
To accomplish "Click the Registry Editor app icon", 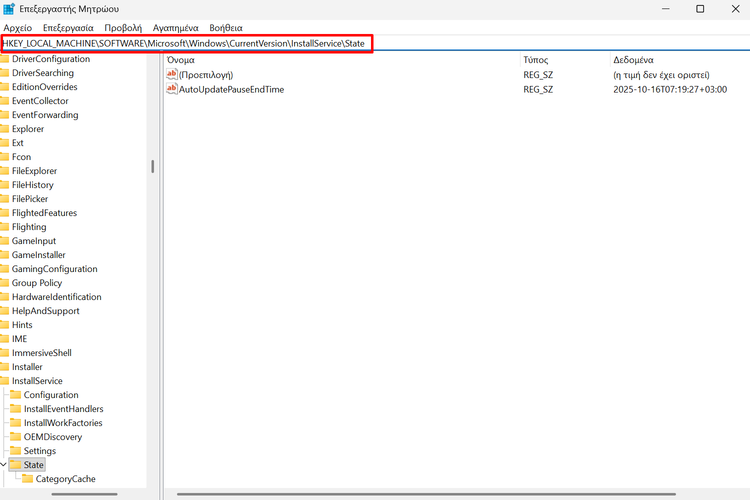I will (9, 9).
